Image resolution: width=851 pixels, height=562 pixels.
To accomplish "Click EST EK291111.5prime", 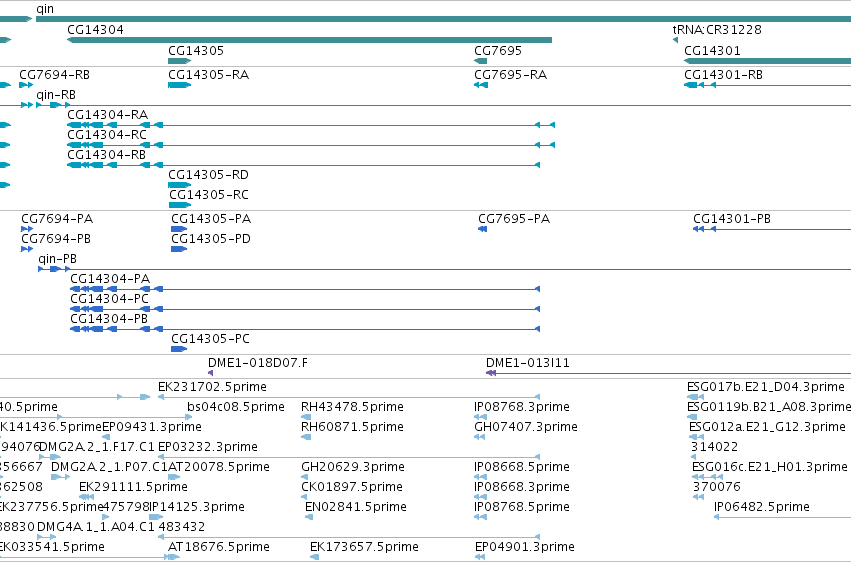I will [x=133, y=487].
